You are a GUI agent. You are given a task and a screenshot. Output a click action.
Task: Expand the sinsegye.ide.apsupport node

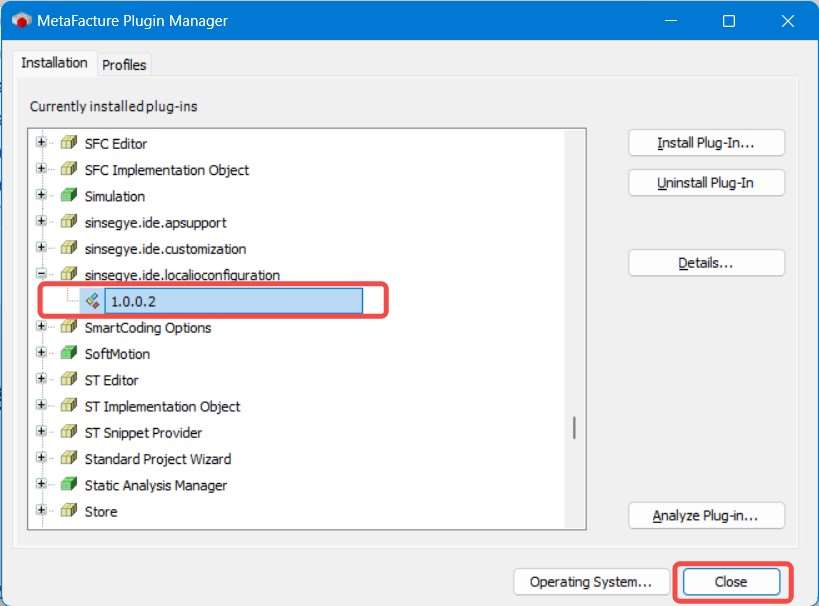pyautogui.click(x=41, y=222)
